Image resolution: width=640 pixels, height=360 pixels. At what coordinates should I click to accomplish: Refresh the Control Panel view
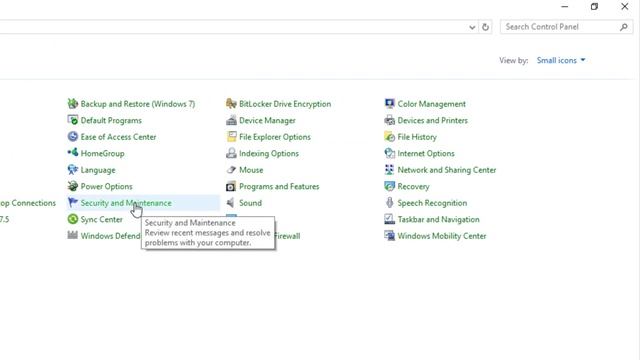pyautogui.click(x=485, y=27)
